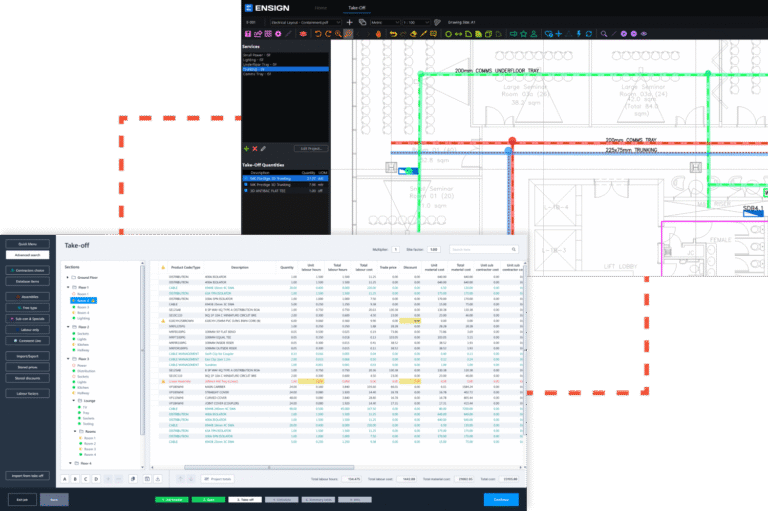Click the red layers icon in Ensign toolbar
Viewport: 768px width, 511px height.
pyautogui.click(x=303, y=34)
